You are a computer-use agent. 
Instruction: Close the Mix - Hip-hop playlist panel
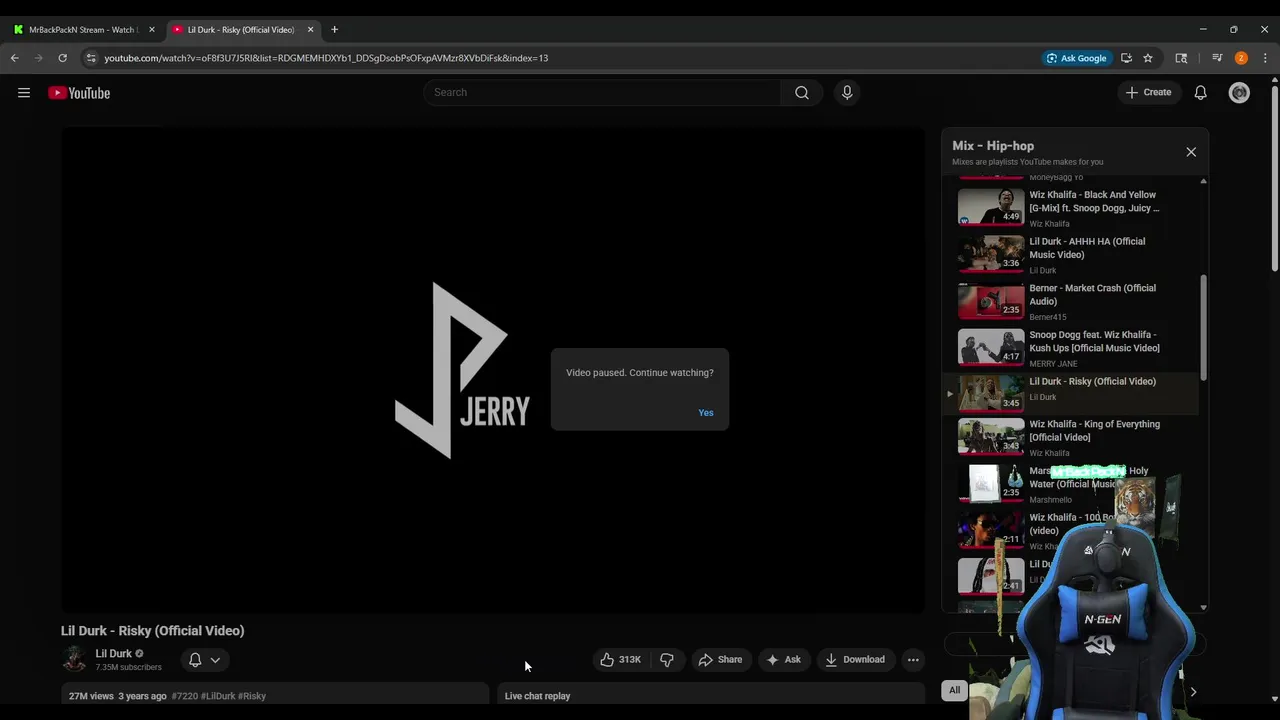[x=1191, y=152]
